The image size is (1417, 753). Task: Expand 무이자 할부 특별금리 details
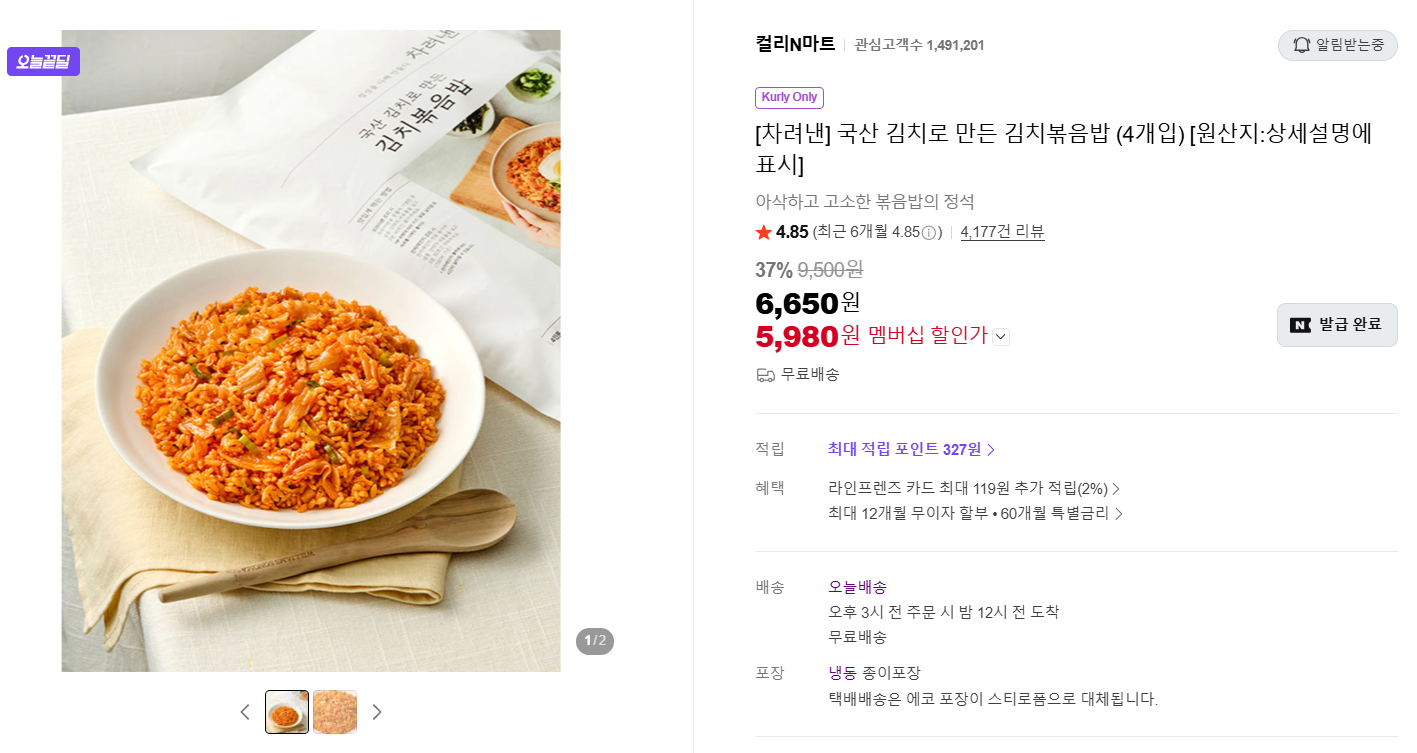point(975,514)
